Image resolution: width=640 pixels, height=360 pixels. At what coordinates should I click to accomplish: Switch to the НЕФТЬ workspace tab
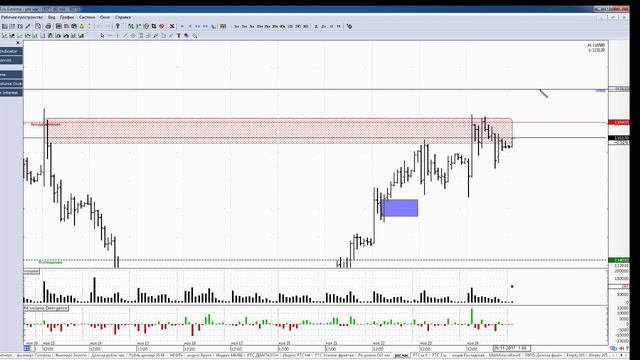point(176,356)
